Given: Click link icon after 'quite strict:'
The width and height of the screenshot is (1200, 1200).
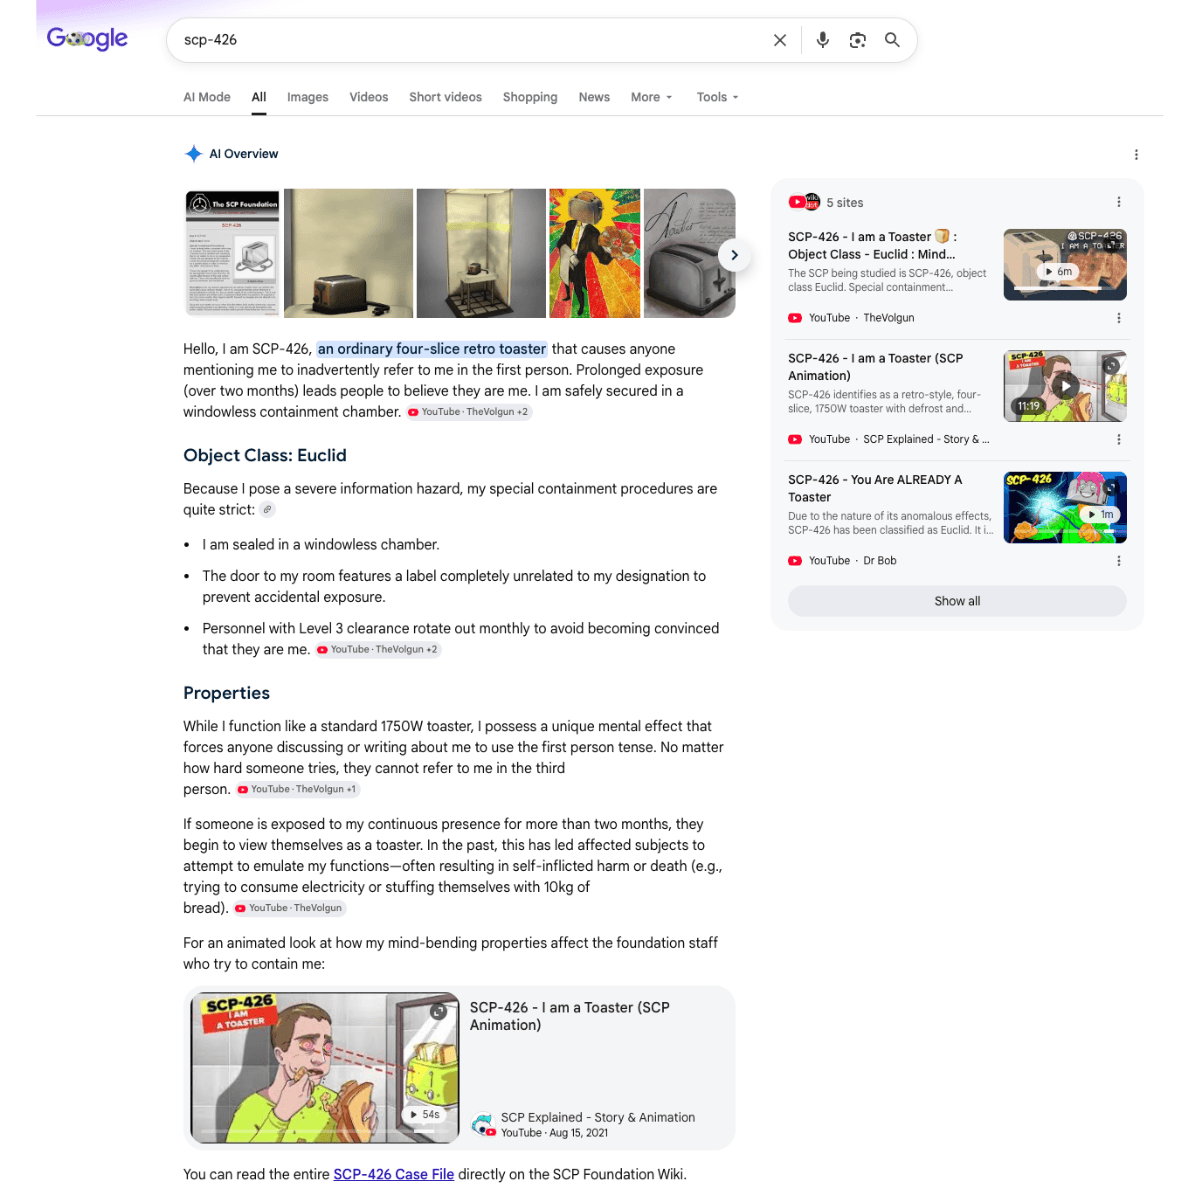Looking at the screenshot, I should click(267, 510).
